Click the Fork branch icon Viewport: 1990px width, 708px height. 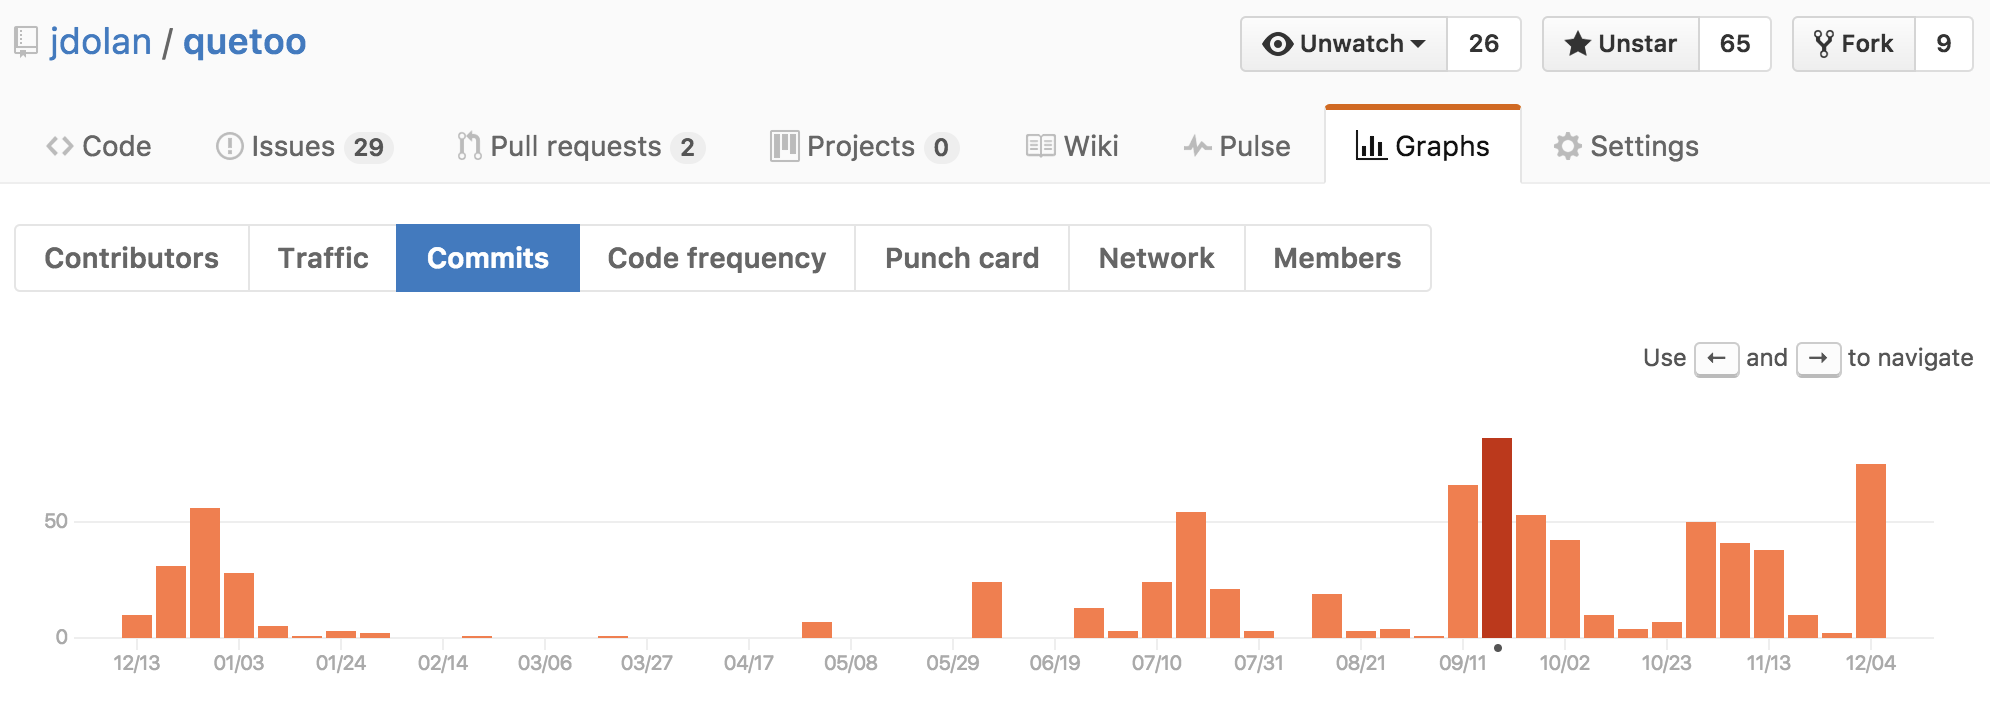[x=1823, y=44]
